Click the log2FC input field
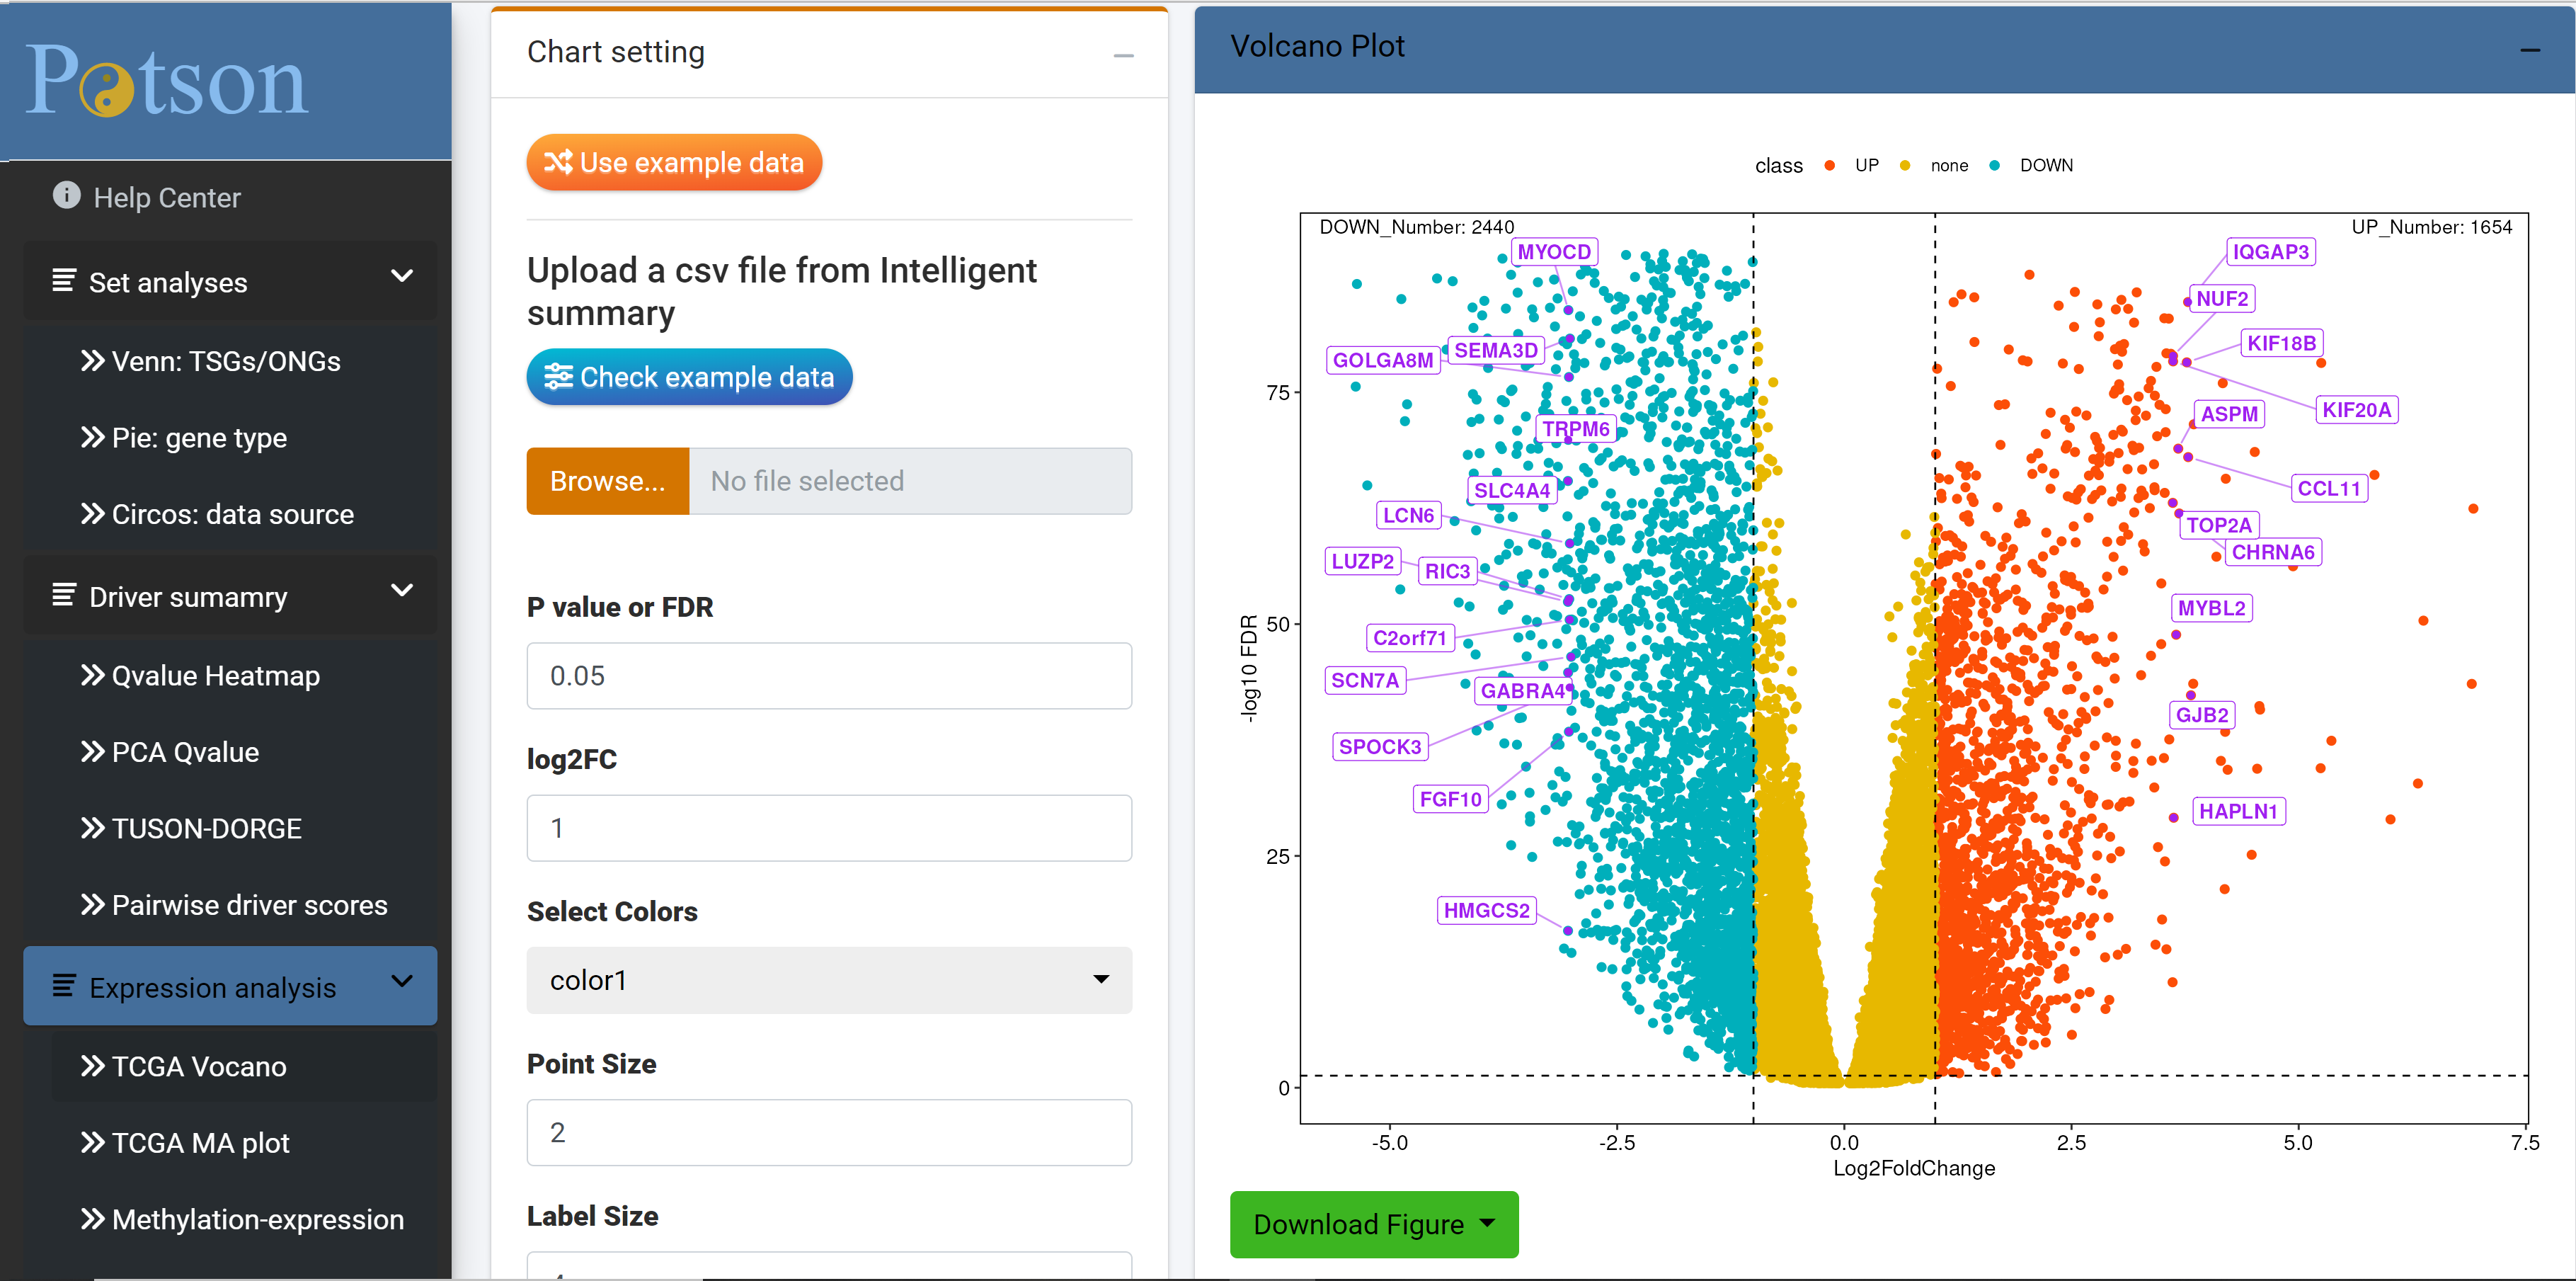Screen dimensions: 2576x1281 [829, 828]
